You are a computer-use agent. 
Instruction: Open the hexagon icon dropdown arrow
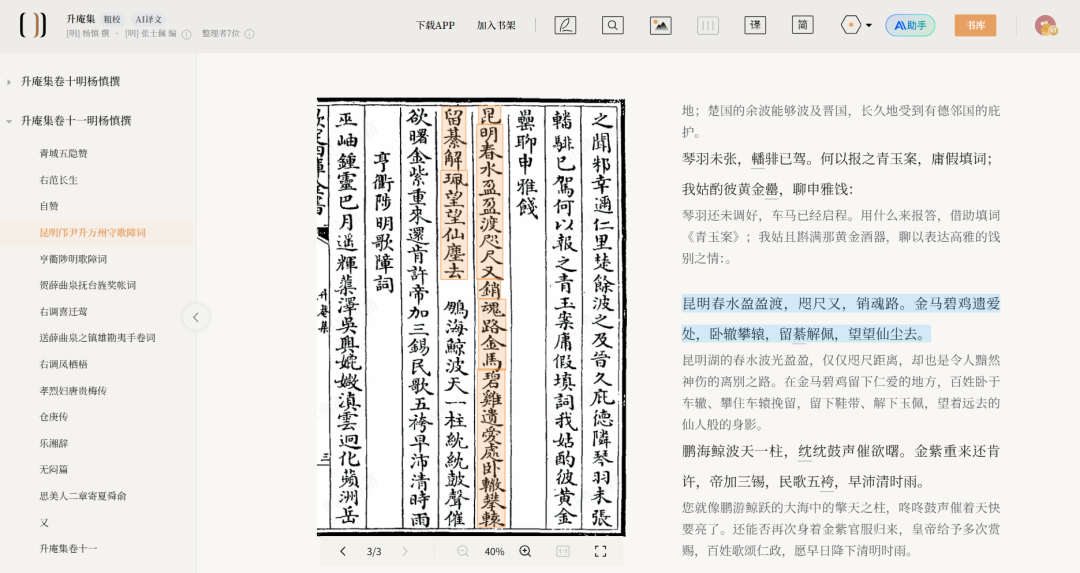[x=869, y=25]
